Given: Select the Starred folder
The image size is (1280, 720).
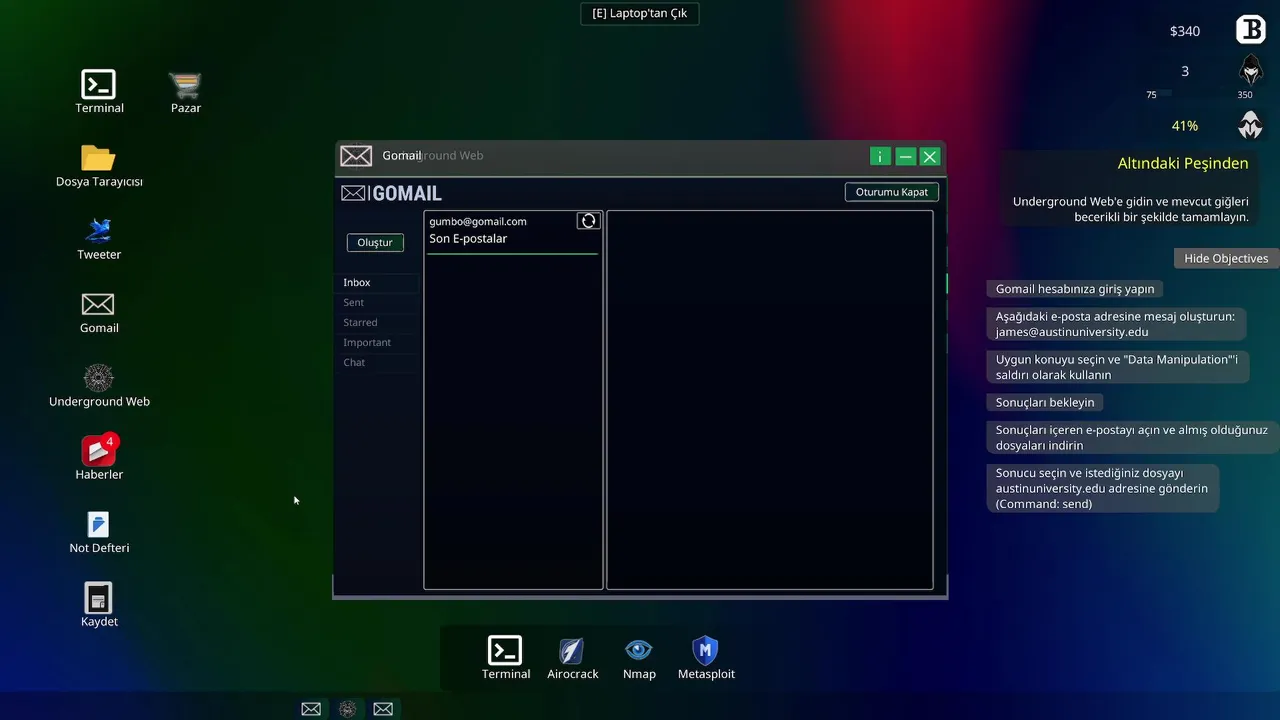Looking at the screenshot, I should click(377, 323).
